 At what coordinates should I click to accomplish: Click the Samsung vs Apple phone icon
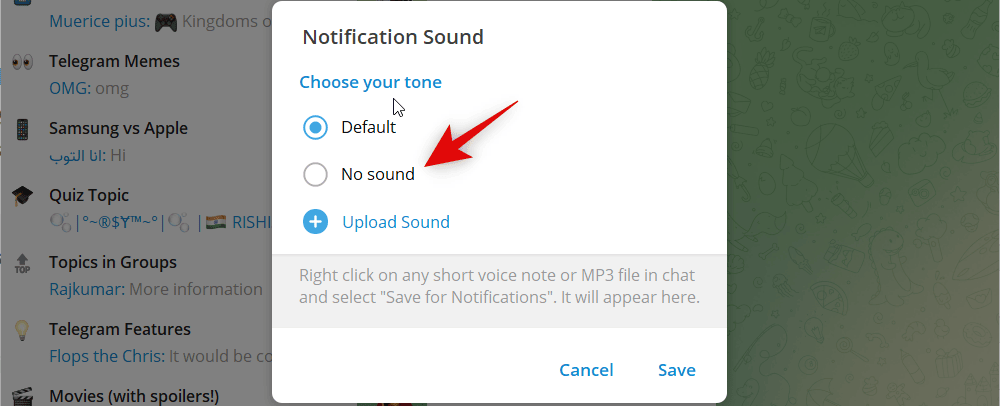point(22,129)
